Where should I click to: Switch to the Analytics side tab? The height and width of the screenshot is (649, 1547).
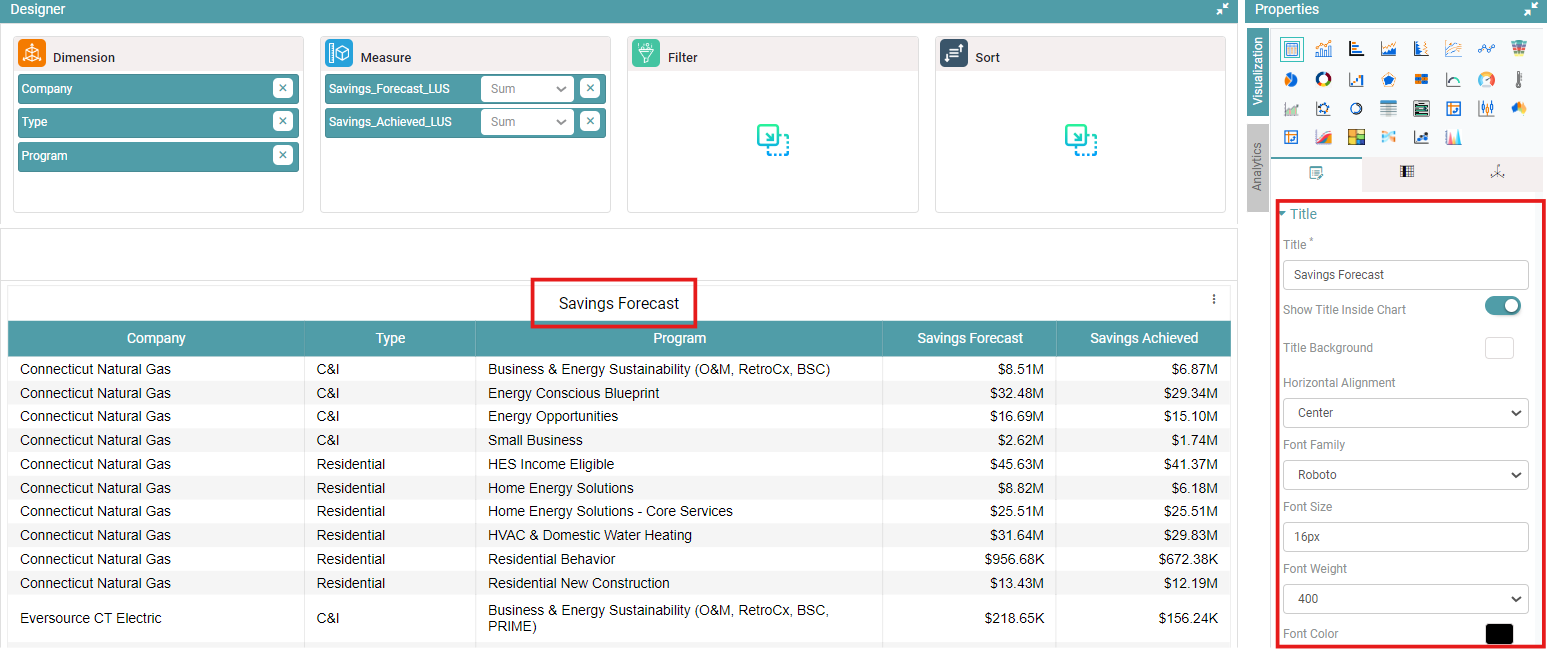[x=1257, y=167]
